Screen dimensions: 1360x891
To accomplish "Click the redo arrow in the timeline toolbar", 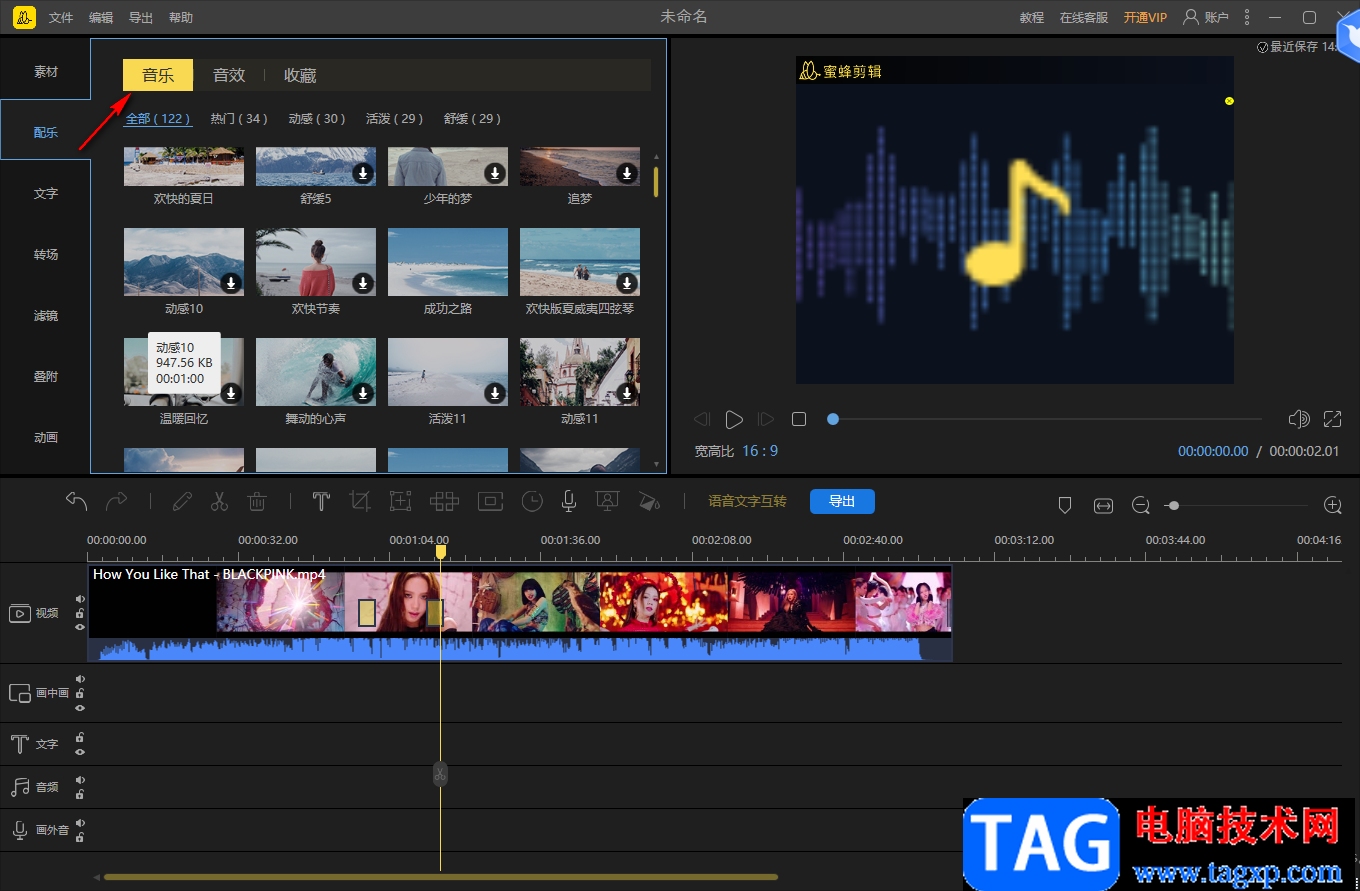I will [x=117, y=501].
